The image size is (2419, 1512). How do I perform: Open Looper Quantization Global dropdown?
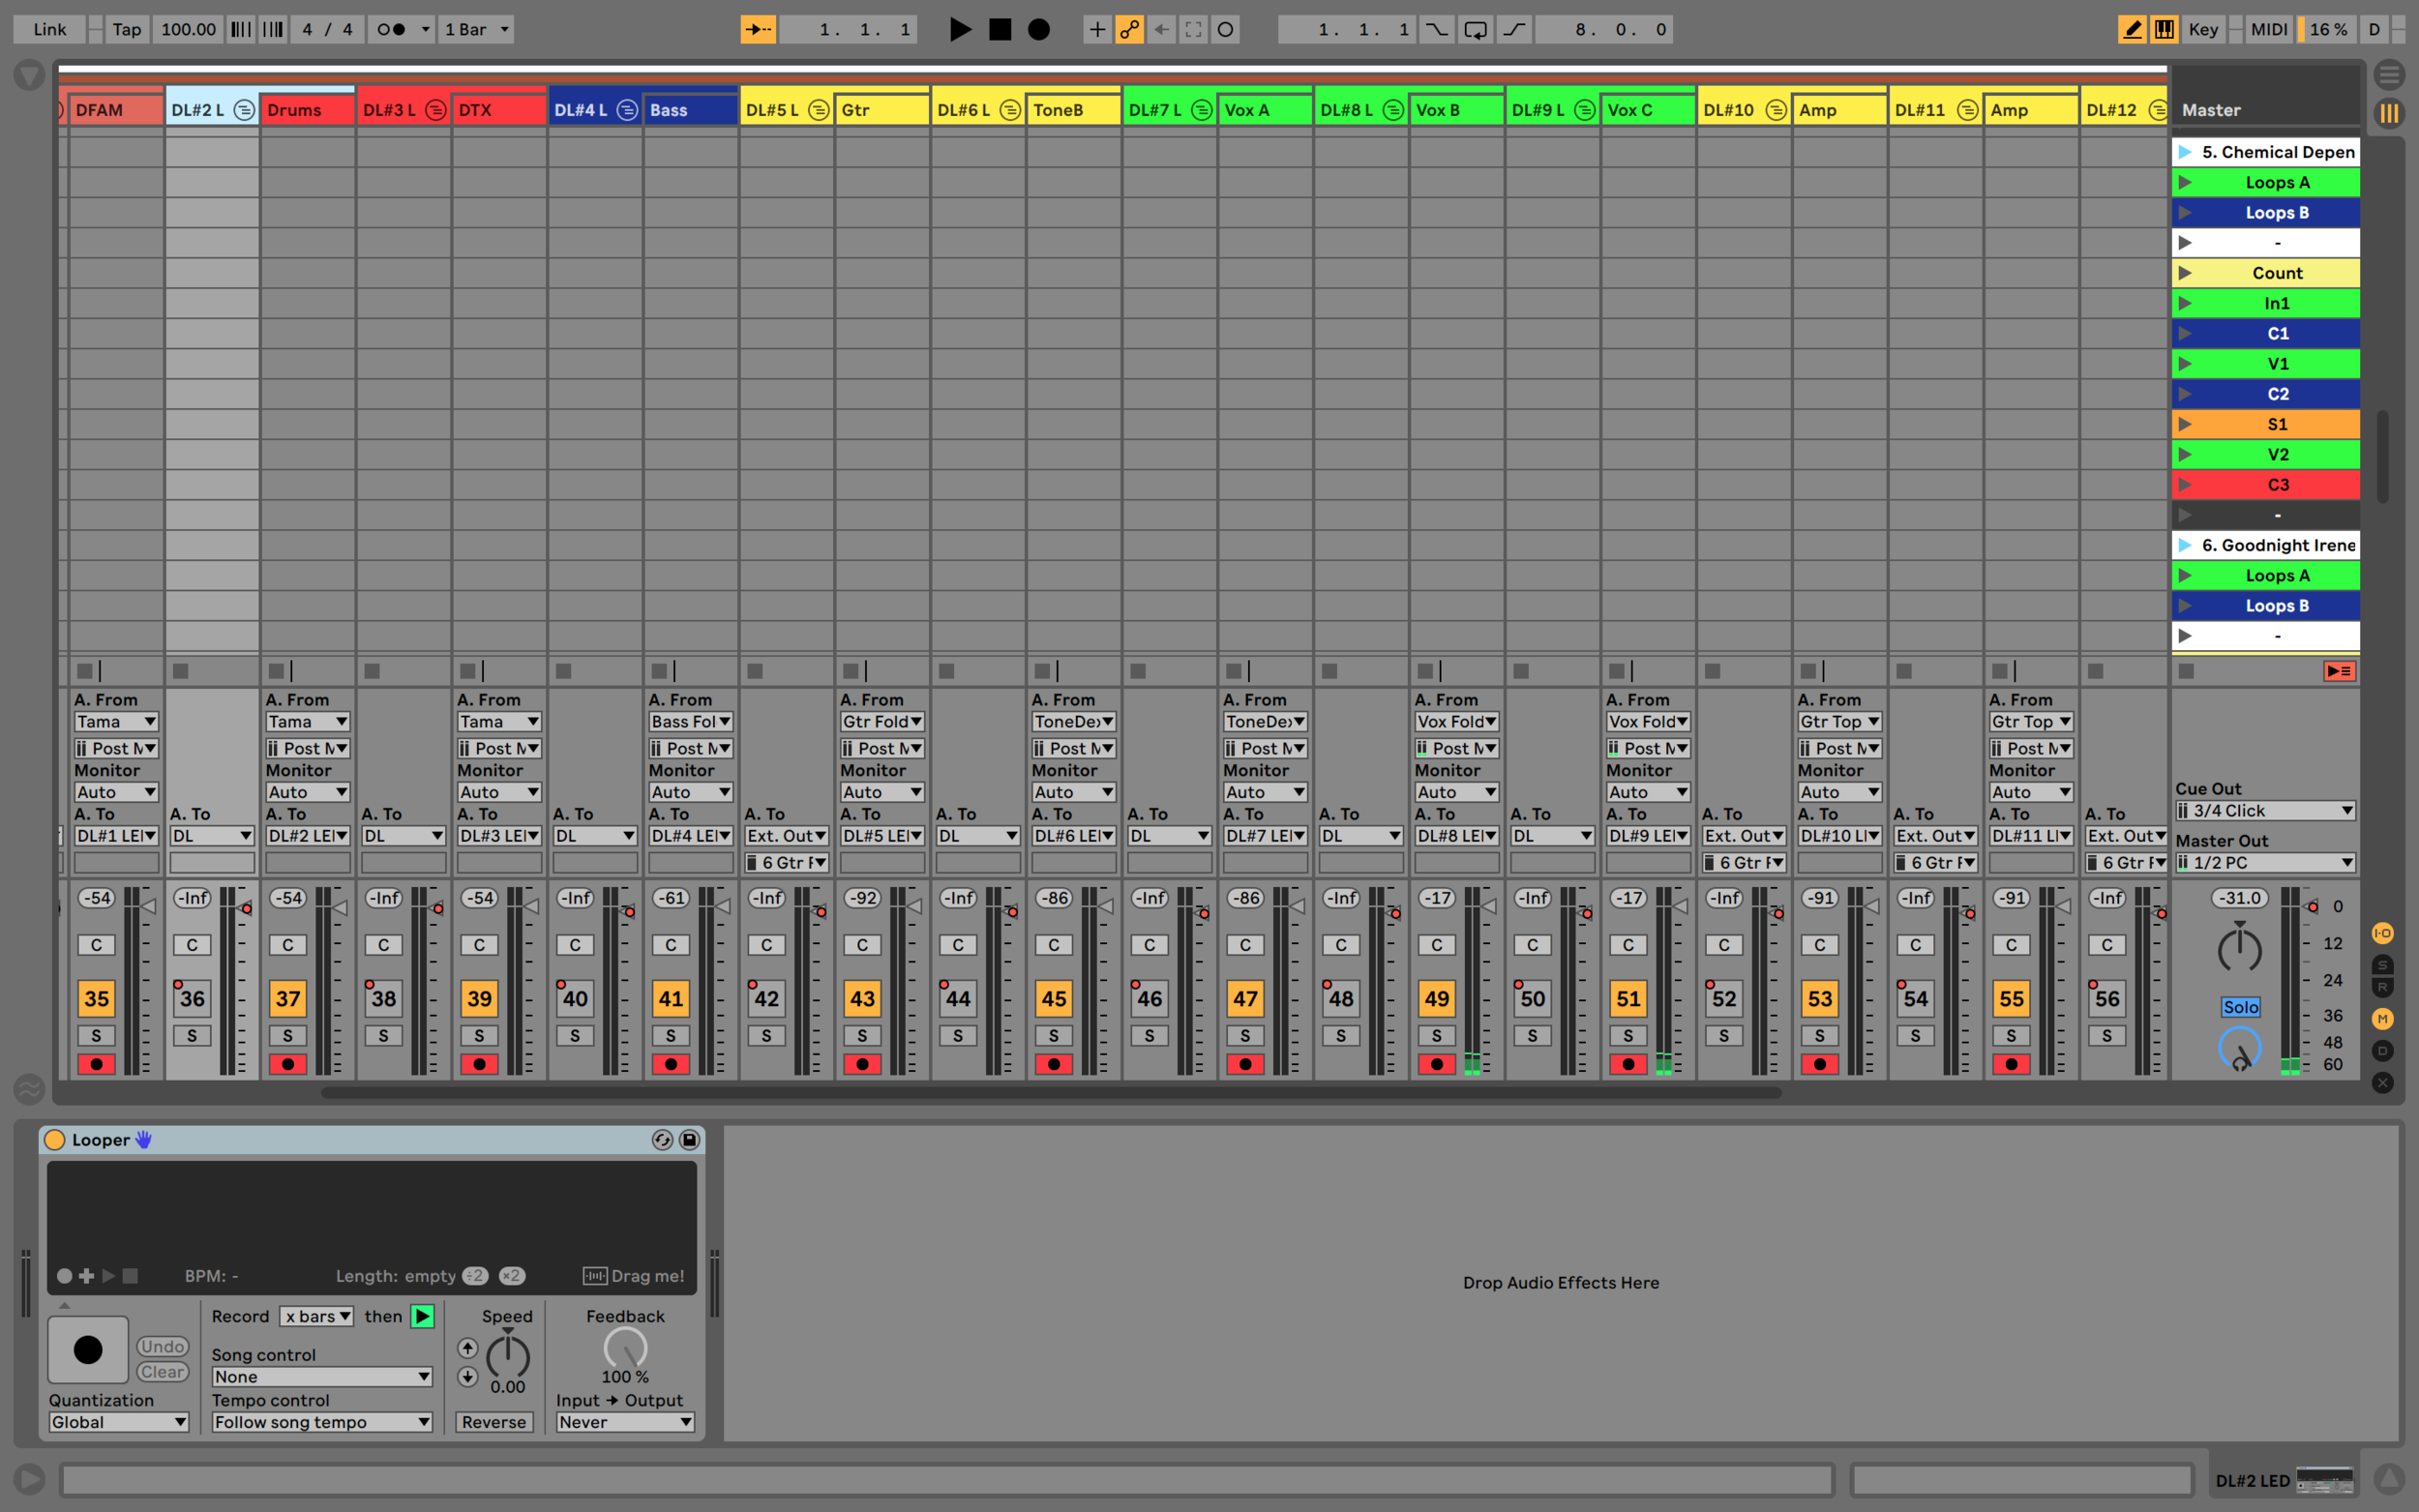click(x=118, y=1422)
